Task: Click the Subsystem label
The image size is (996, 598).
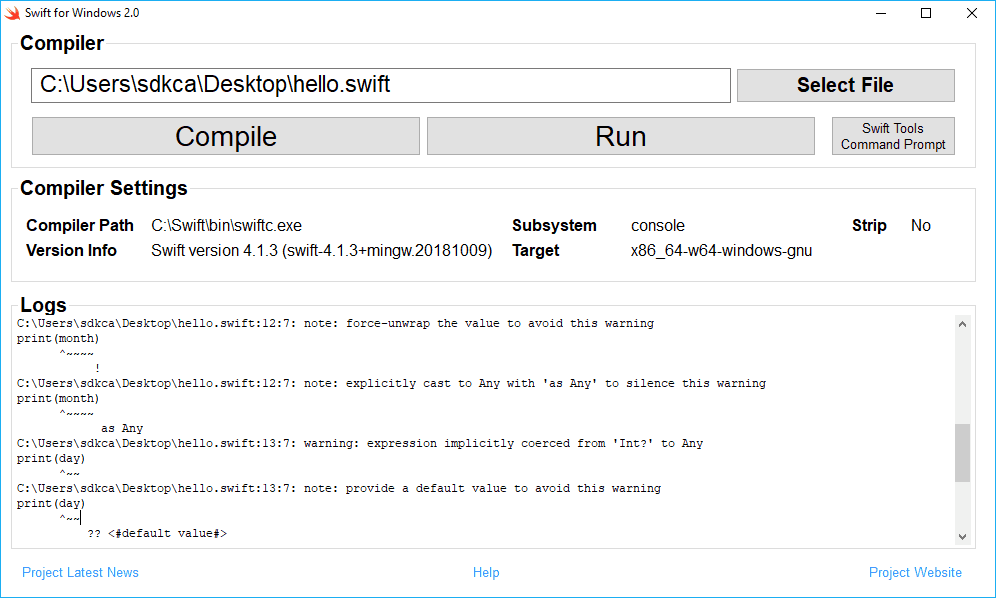Action: point(554,226)
